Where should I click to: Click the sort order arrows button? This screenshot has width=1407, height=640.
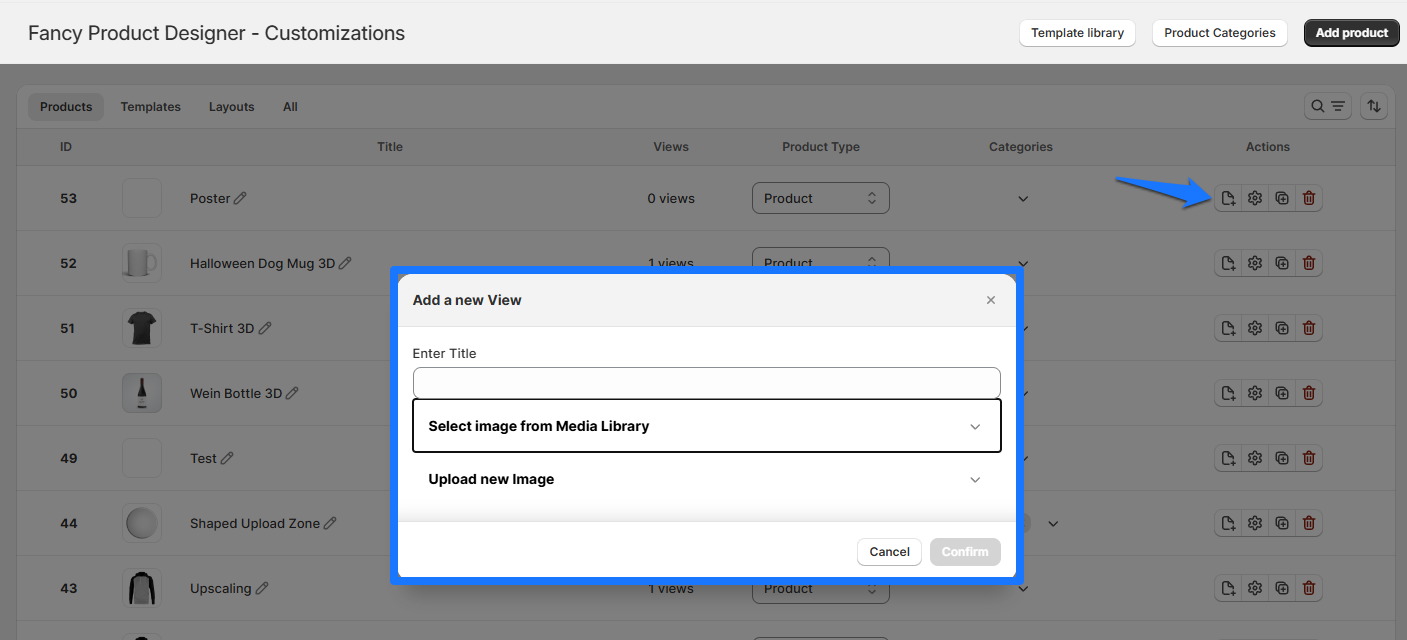[x=1374, y=106]
